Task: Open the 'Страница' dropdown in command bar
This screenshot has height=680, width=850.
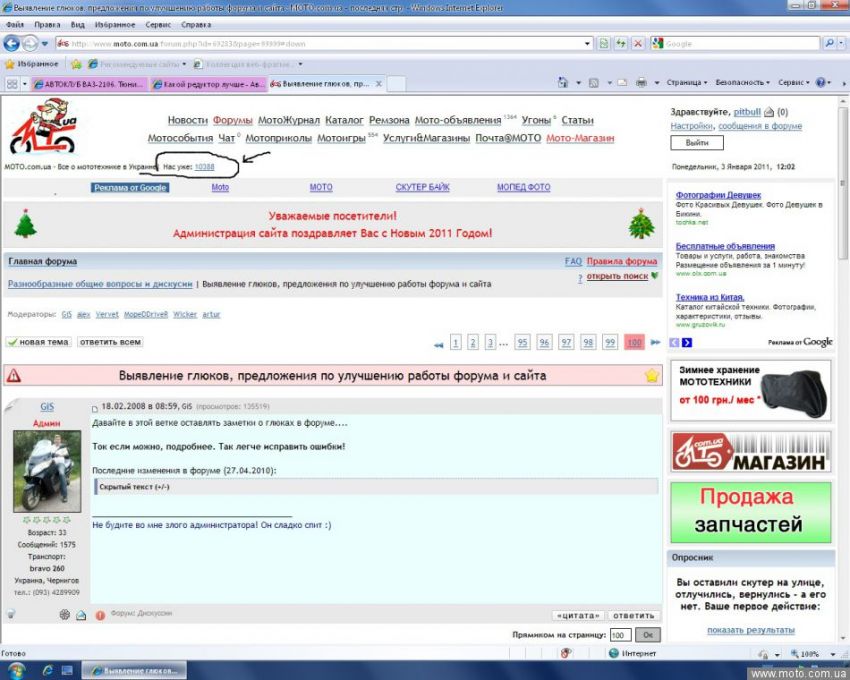Action: 687,83
